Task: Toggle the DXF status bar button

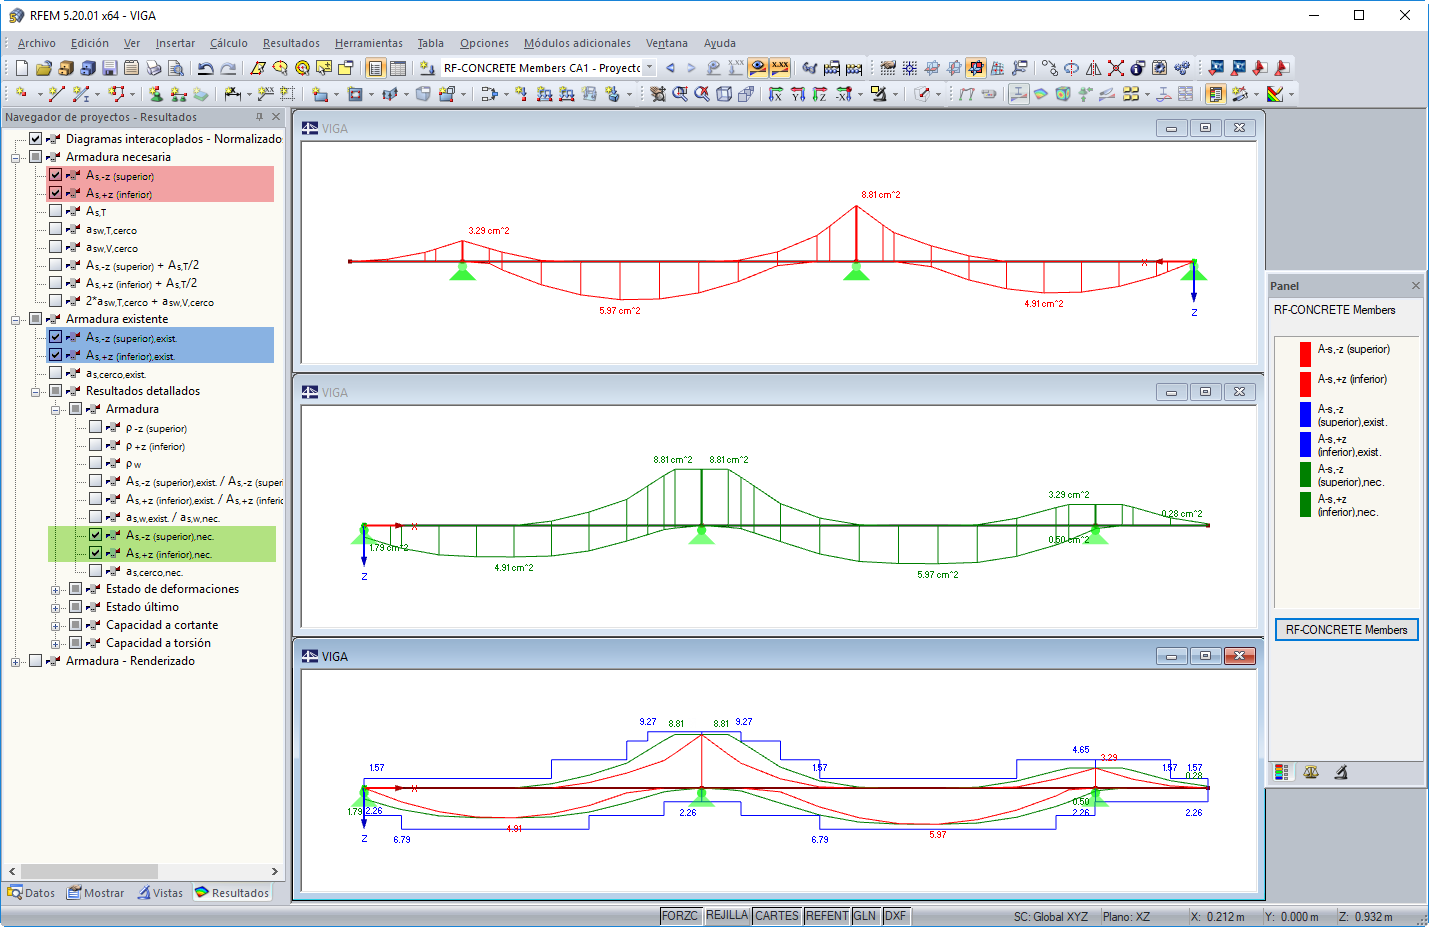Action: pyautogui.click(x=895, y=916)
